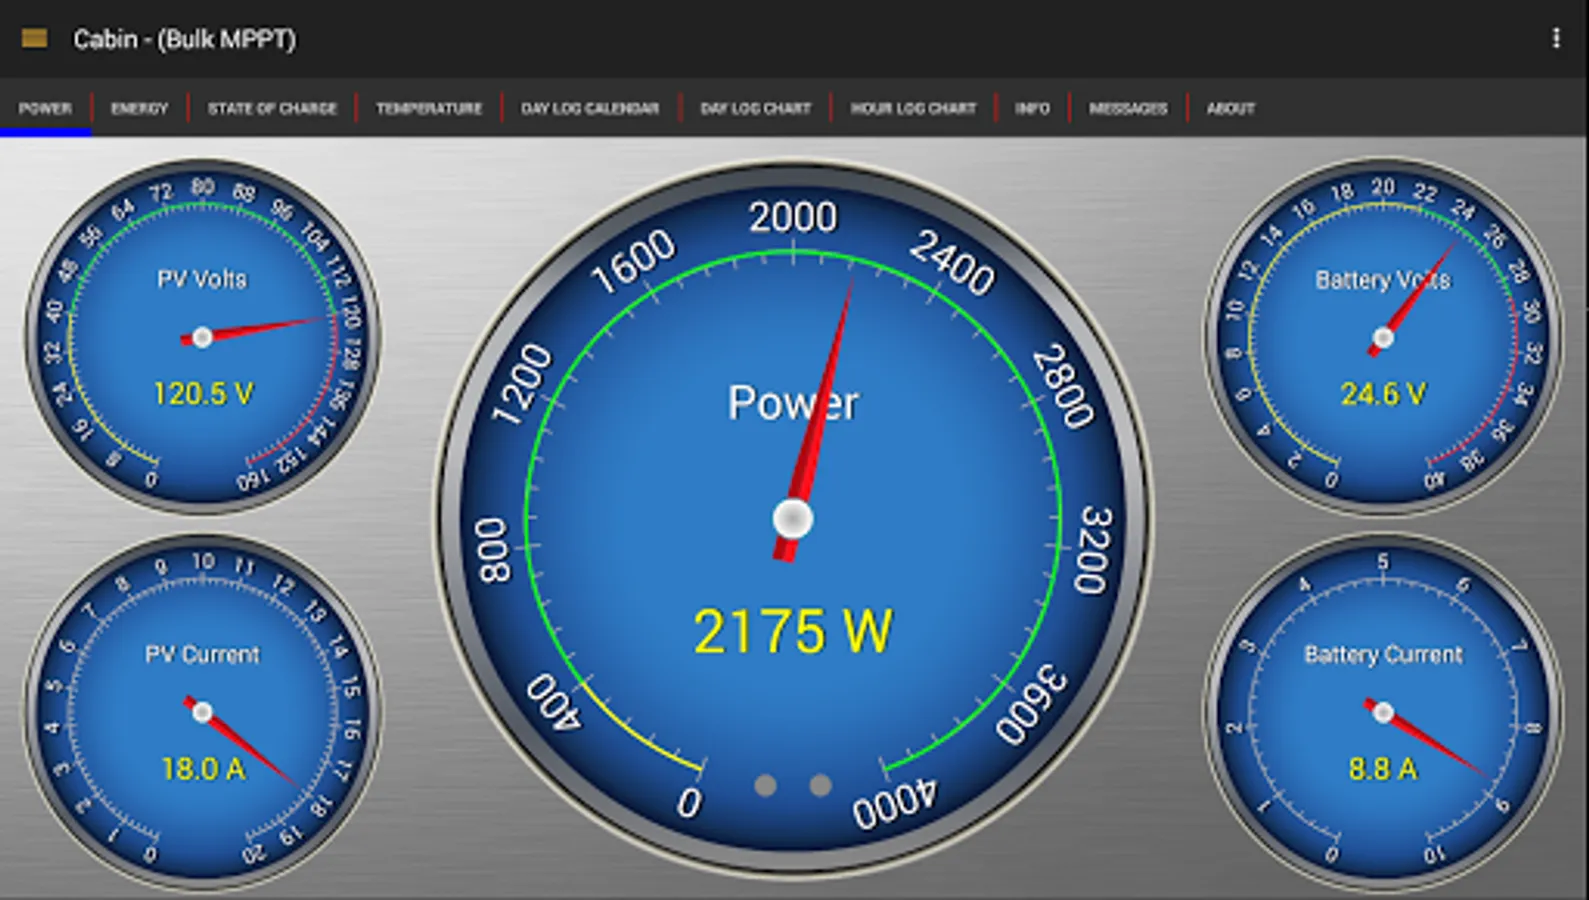
Task: Tap the app icon beside Cabin title
Action: pyautogui.click(x=34, y=39)
